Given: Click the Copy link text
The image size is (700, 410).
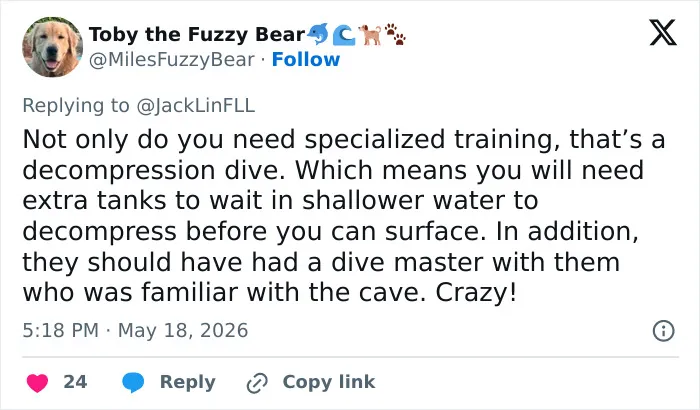Looking at the screenshot, I should point(329,382).
